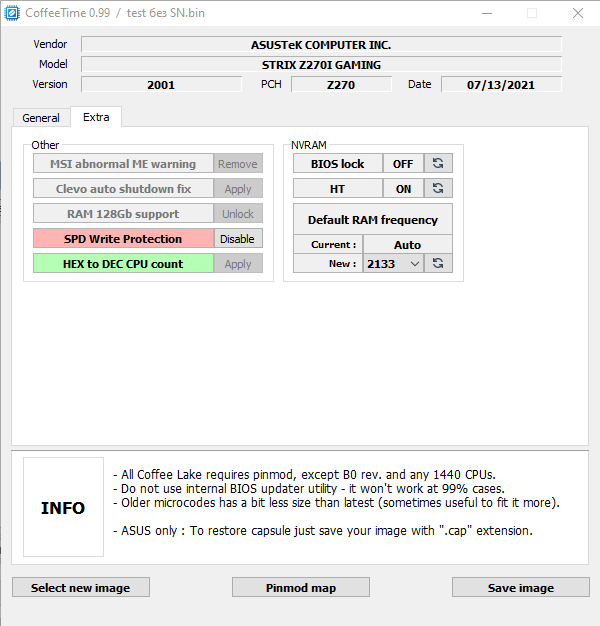Minimize the CoffeeTime window
The image size is (600, 626).
[x=487, y=13]
